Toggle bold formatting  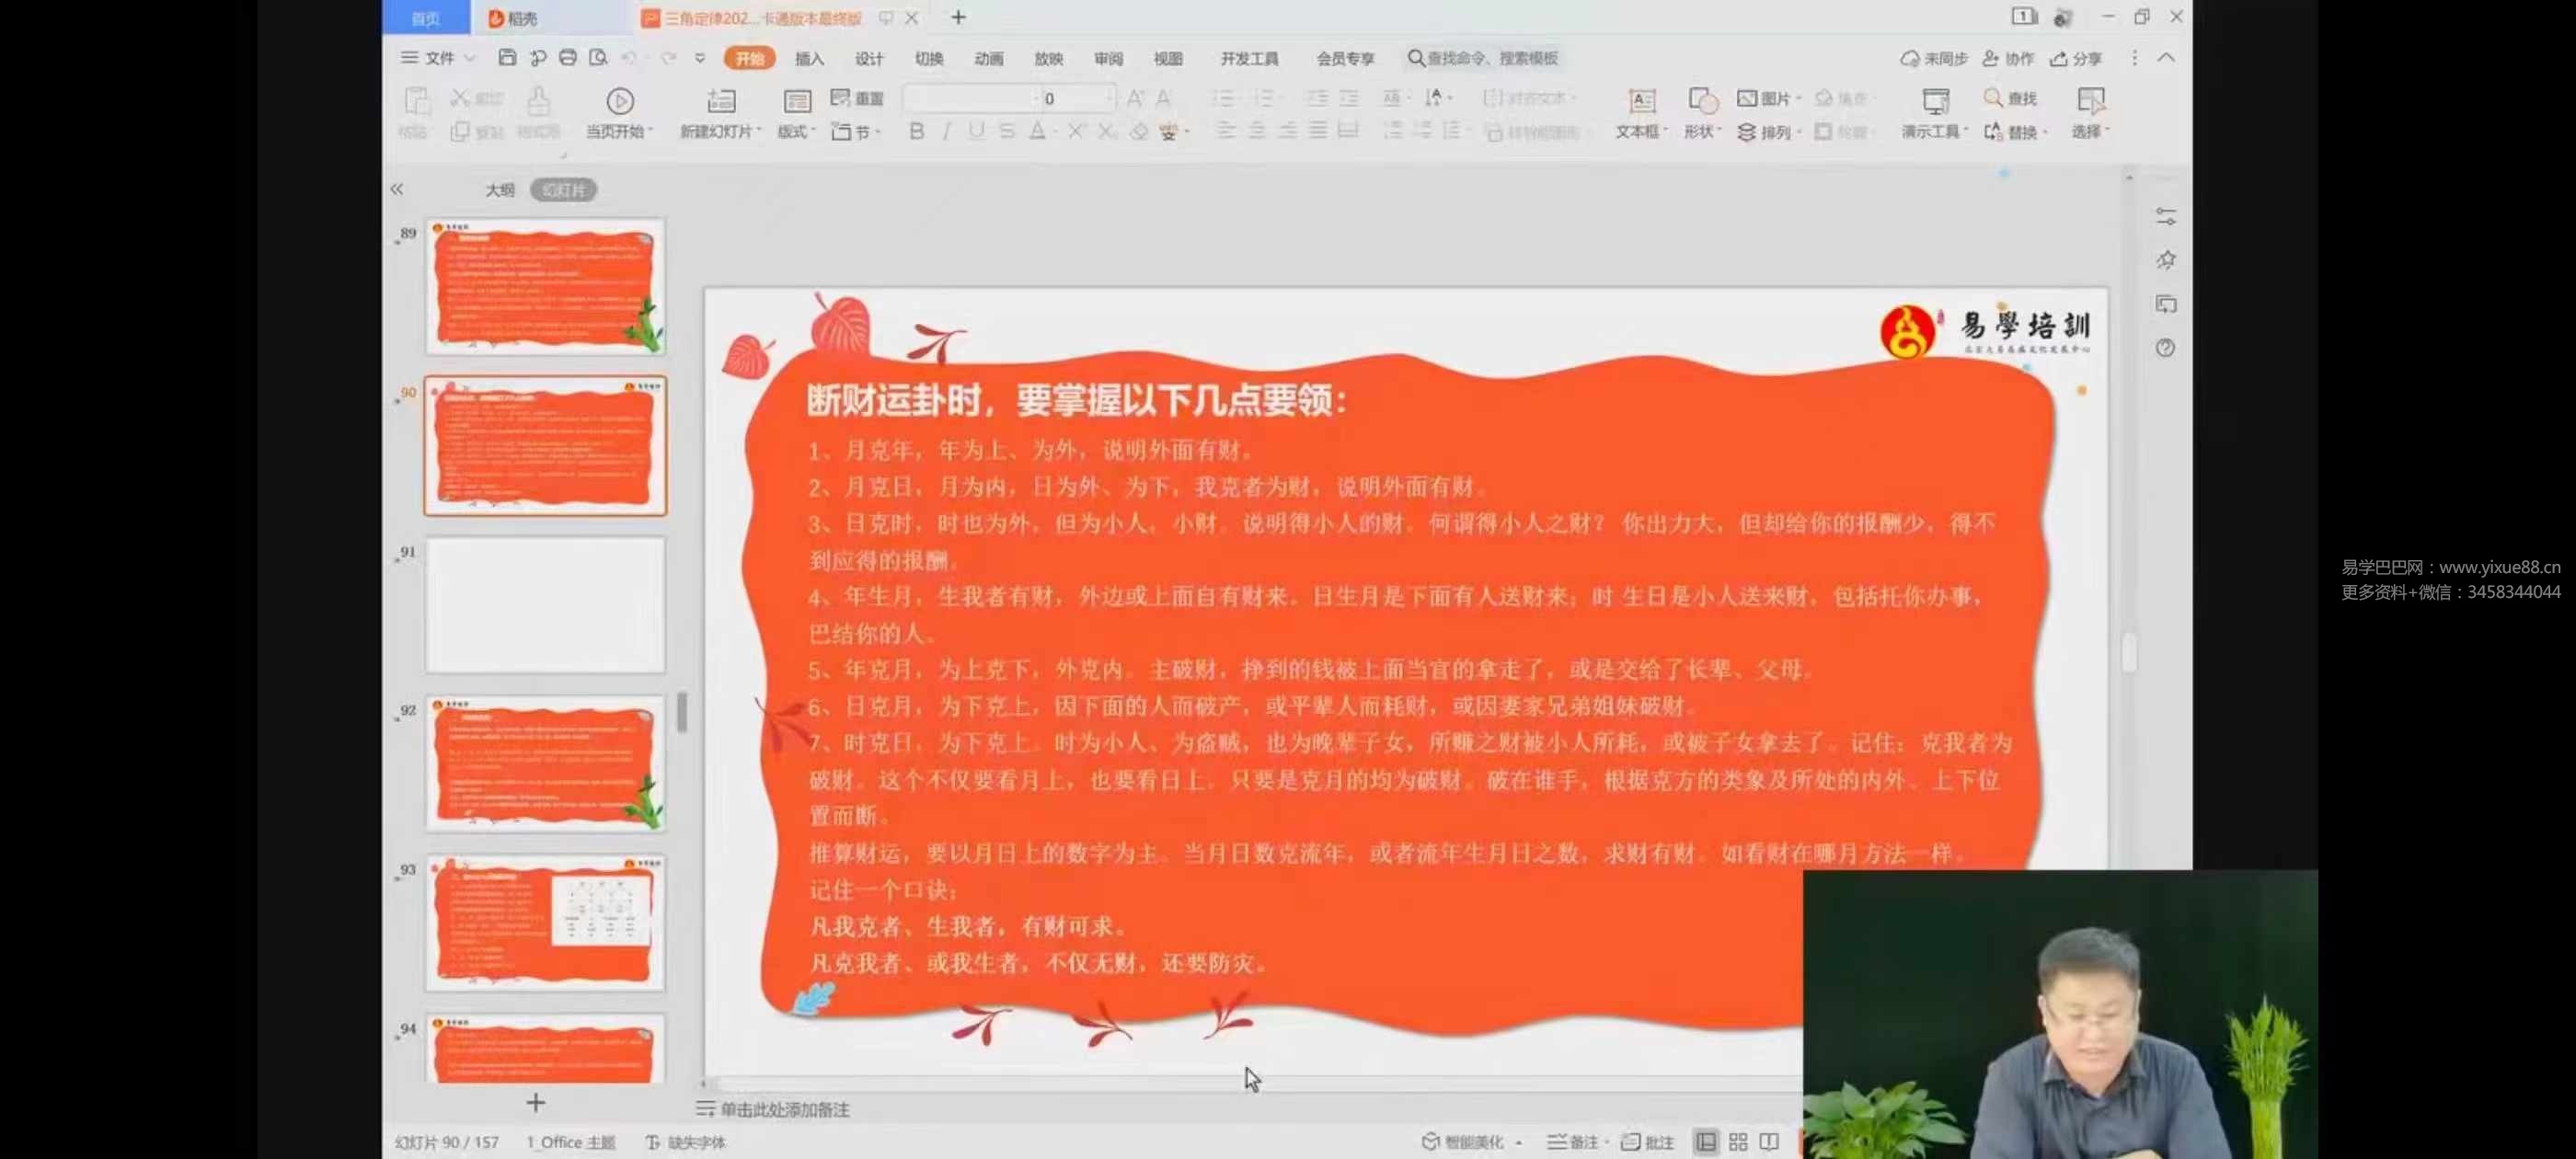point(915,131)
